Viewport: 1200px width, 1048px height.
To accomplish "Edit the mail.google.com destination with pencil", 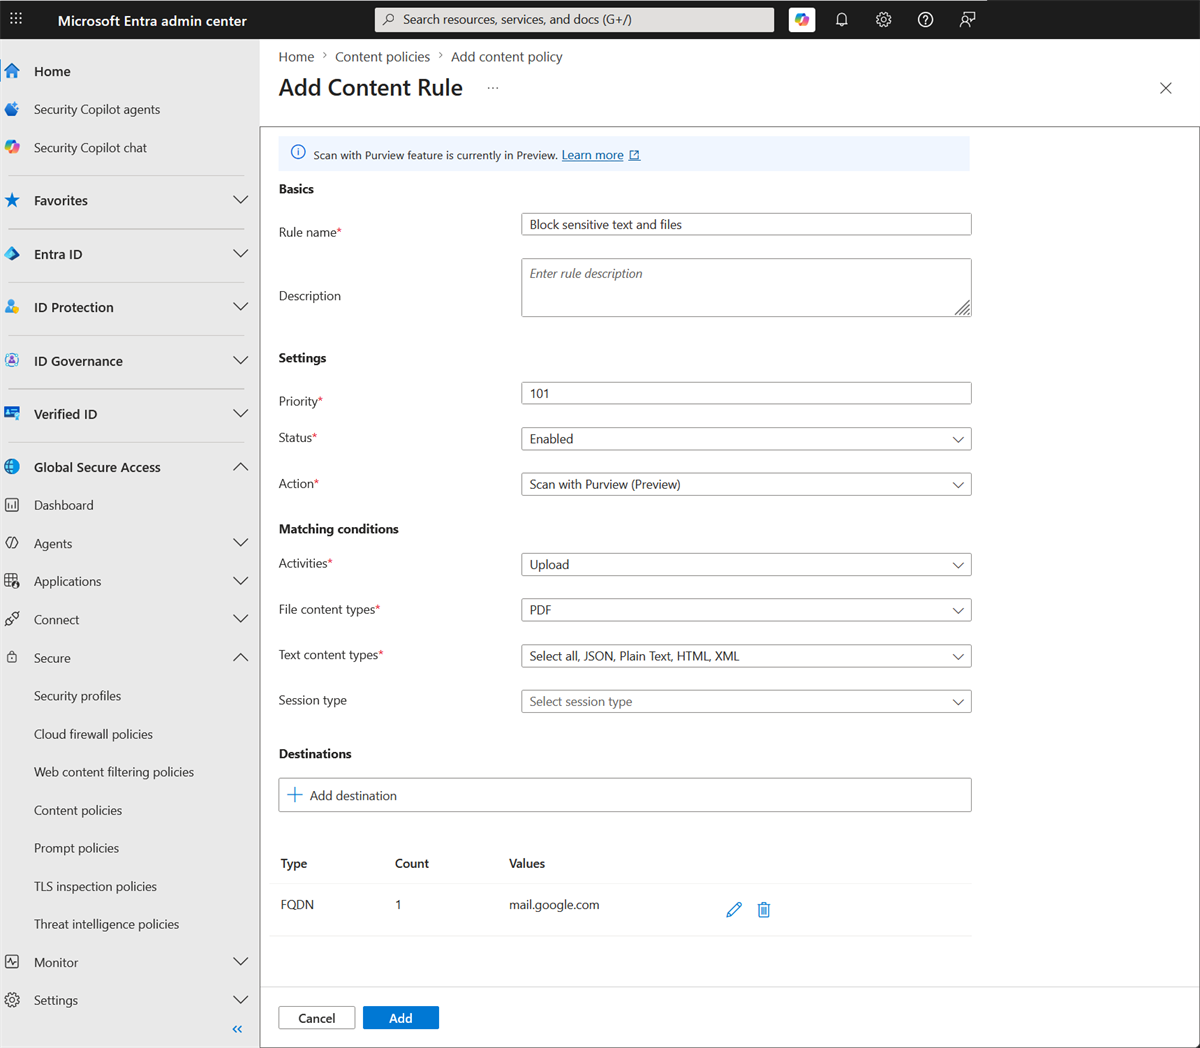I will tap(734, 909).
